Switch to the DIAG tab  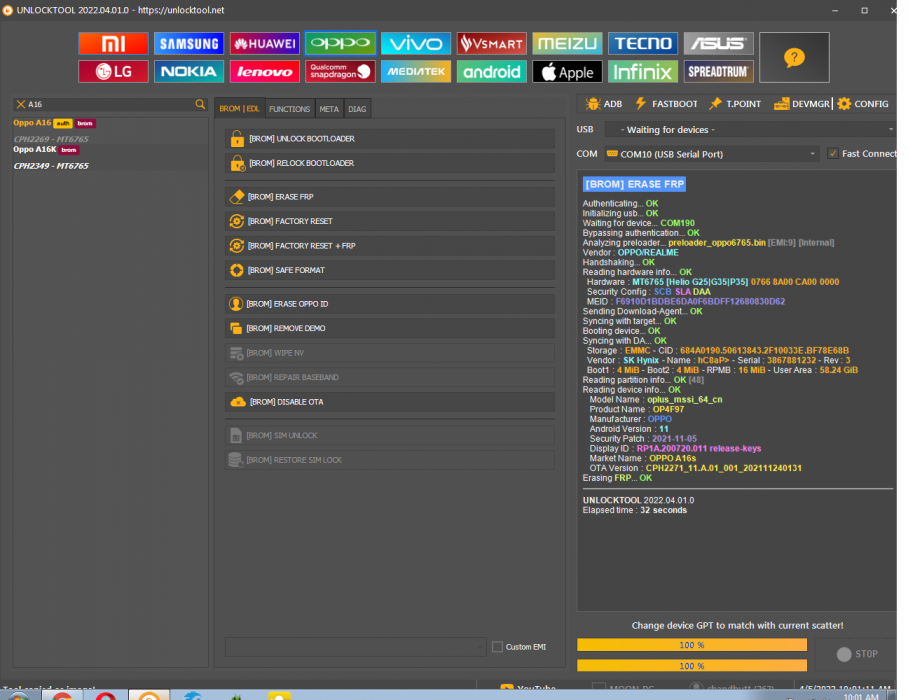point(357,109)
